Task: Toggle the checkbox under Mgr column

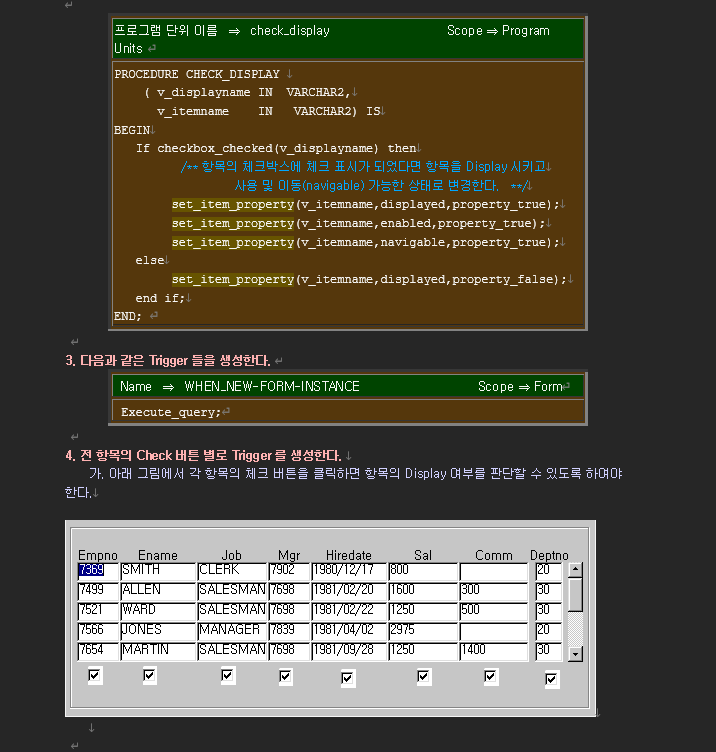Action: click(x=285, y=676)
